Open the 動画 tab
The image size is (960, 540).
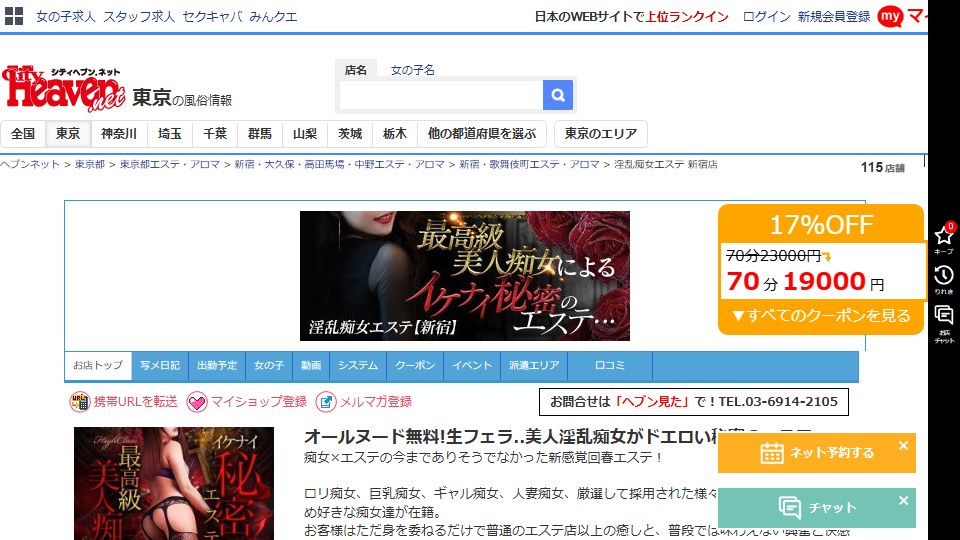tap(311, 366)
